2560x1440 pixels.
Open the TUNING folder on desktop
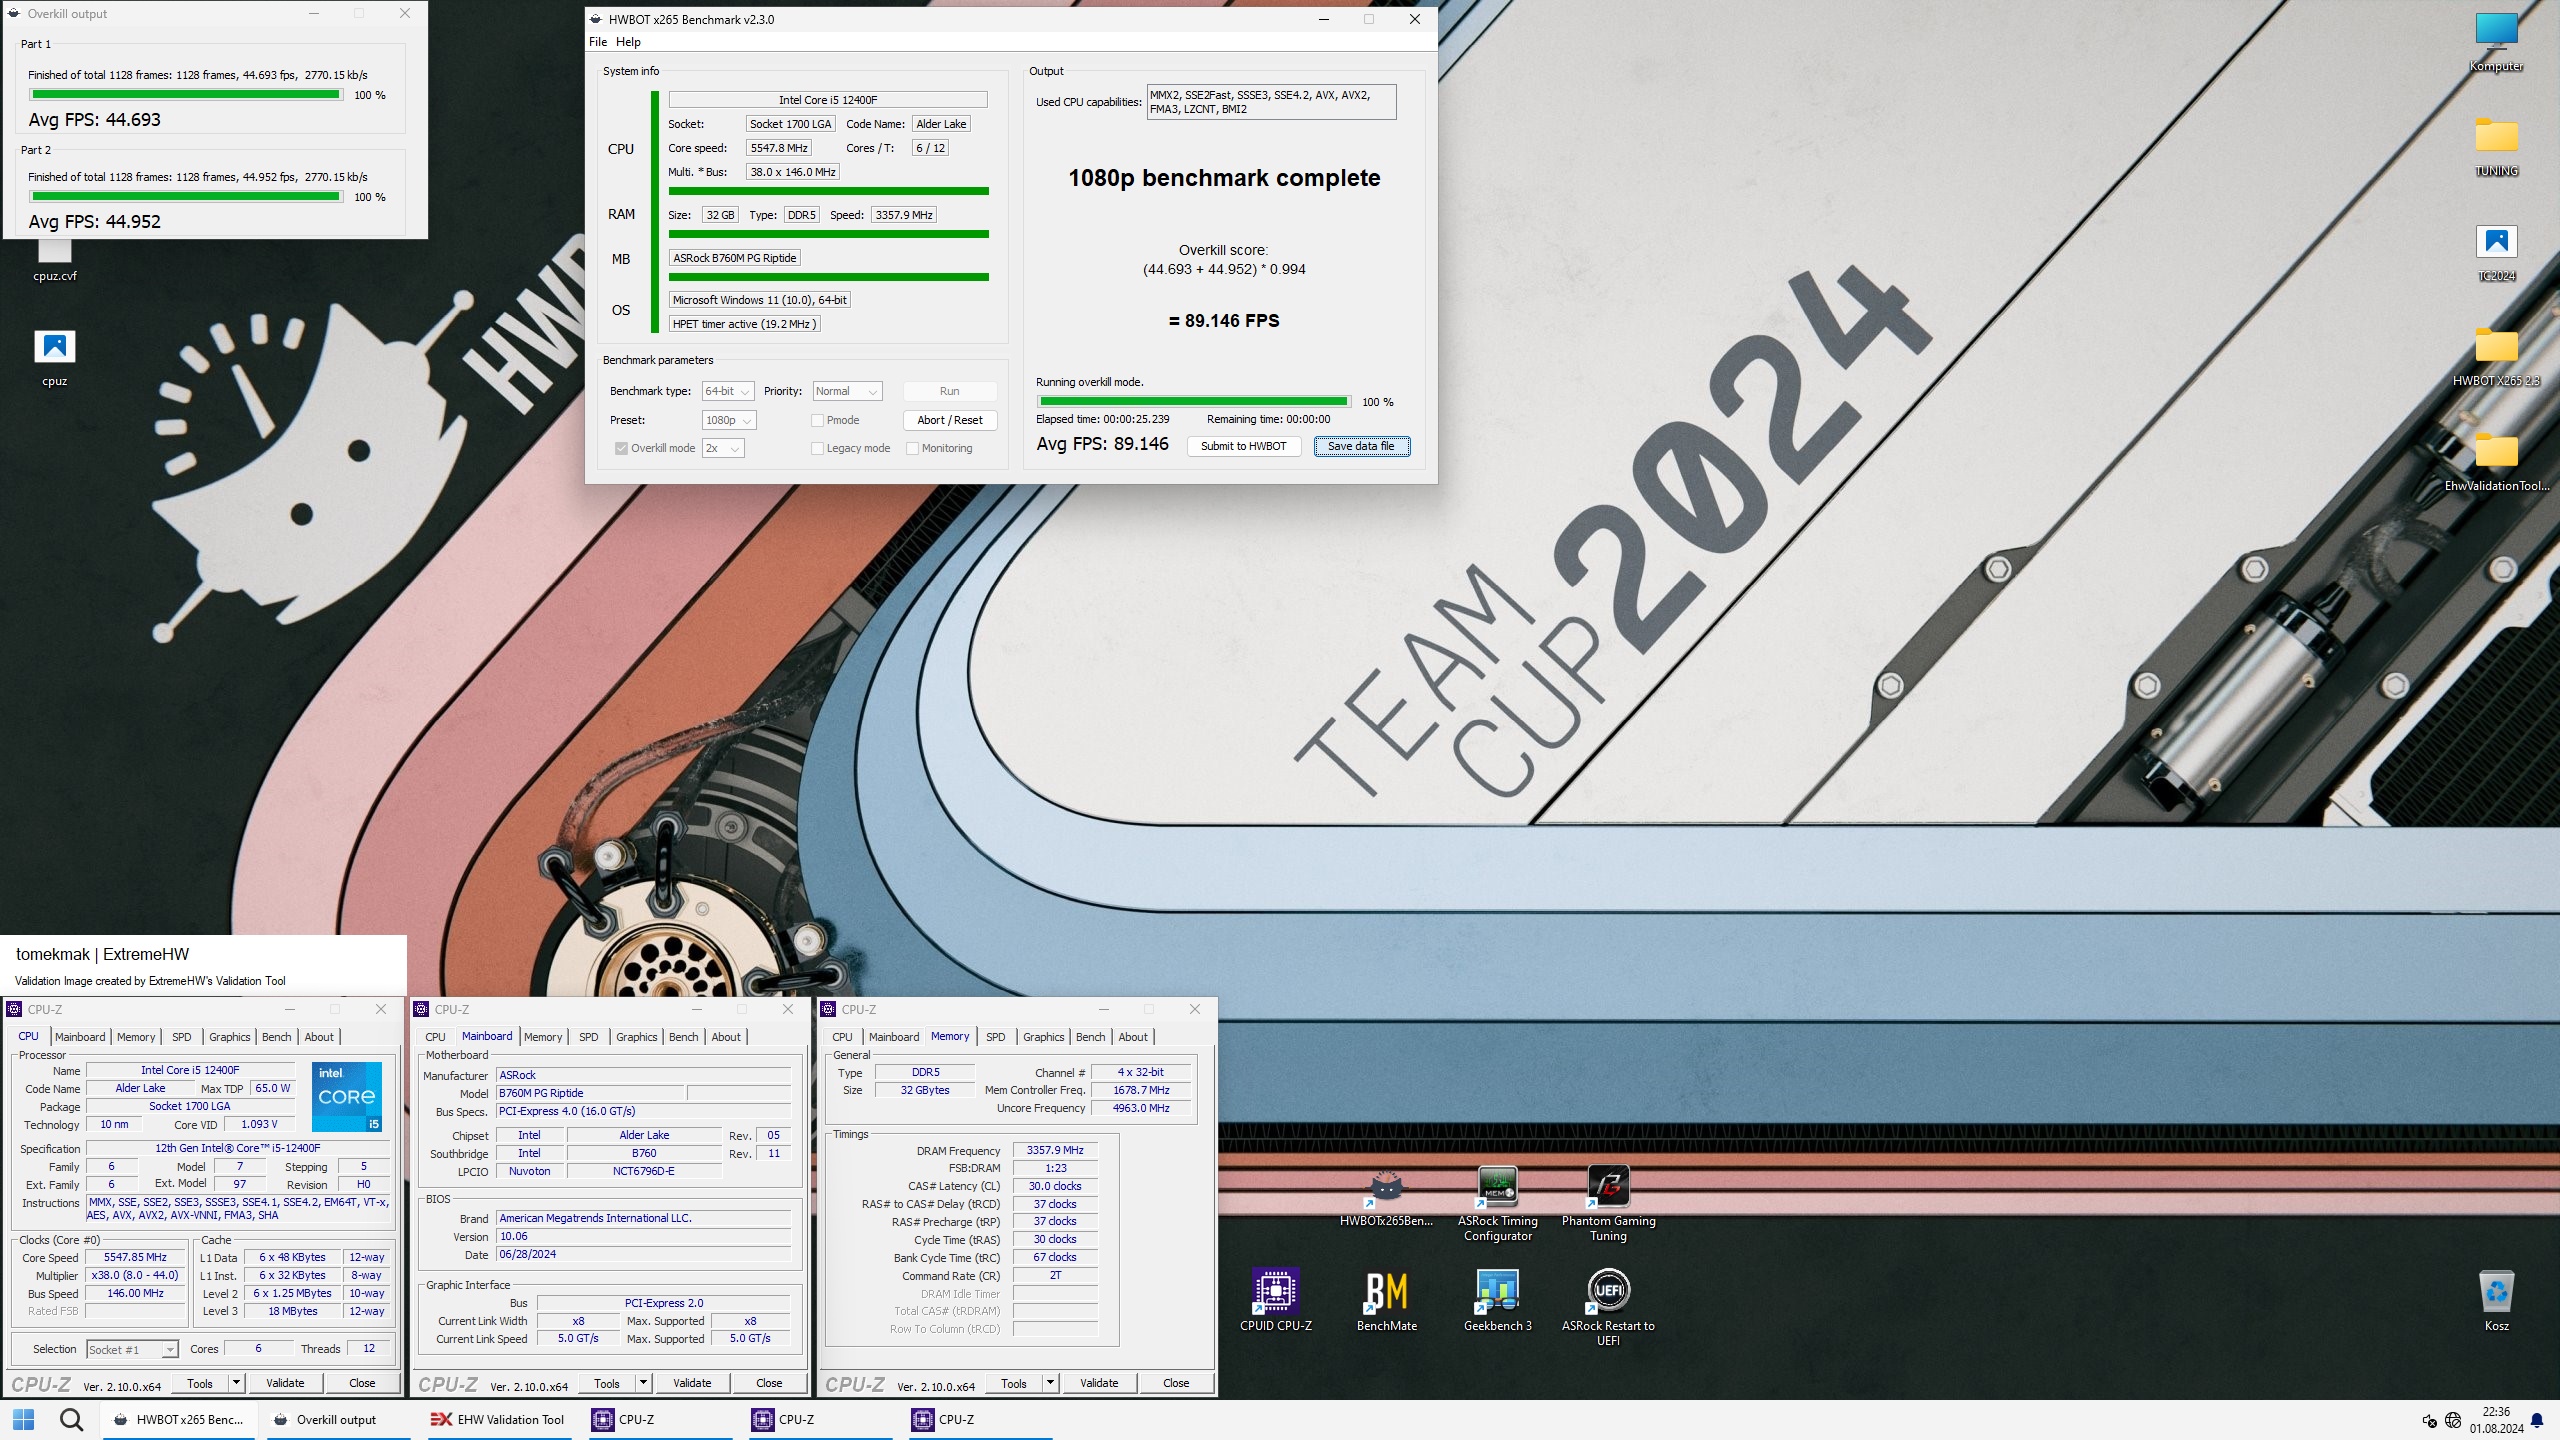coord(2496,147)
